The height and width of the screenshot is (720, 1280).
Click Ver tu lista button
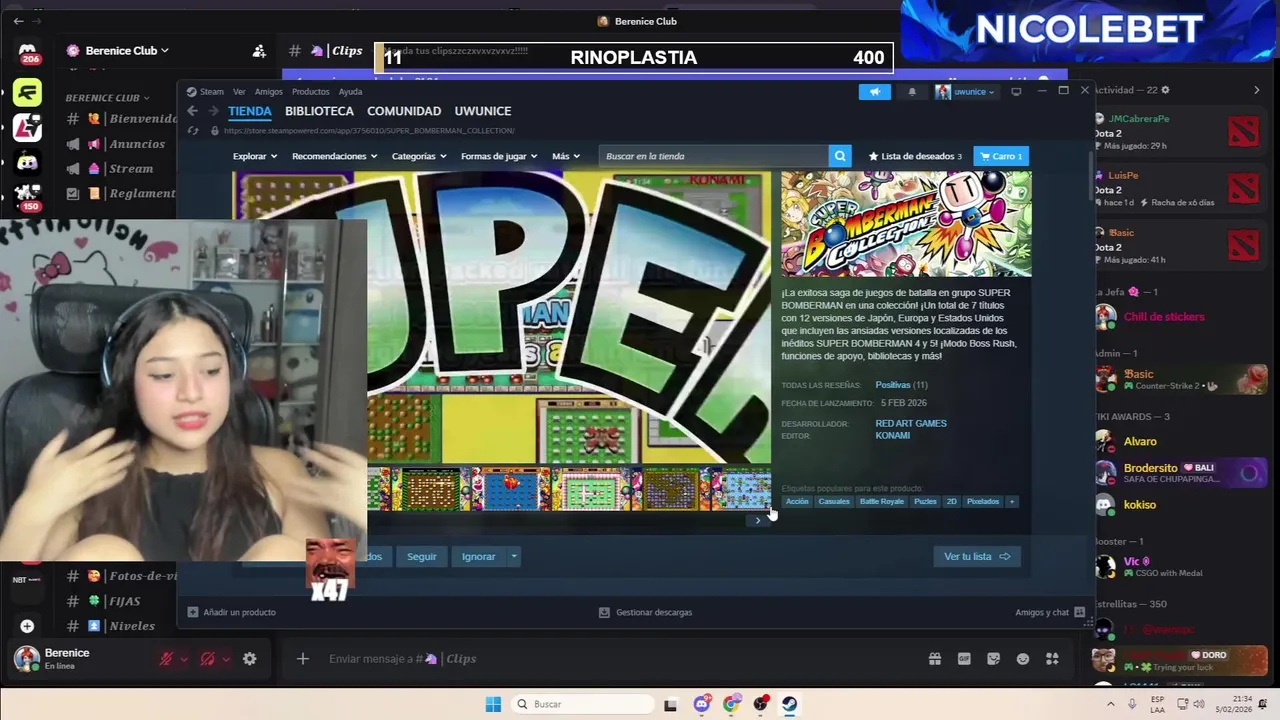(x=977, y=556)
